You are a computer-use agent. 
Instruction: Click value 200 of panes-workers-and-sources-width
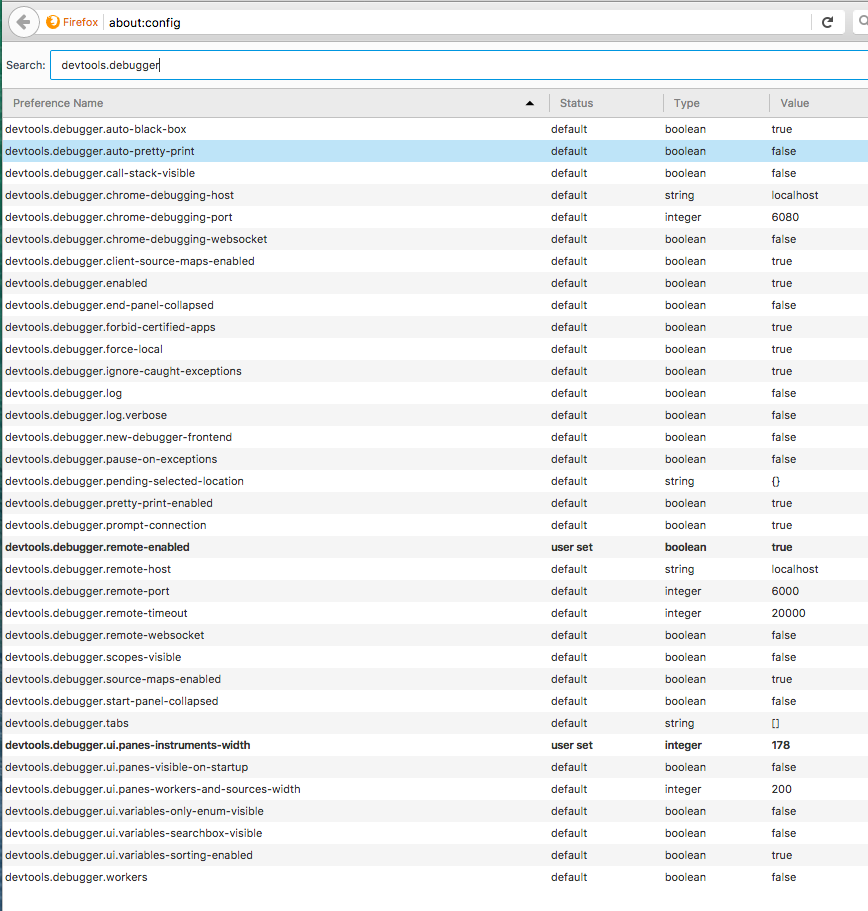point(781,790)
